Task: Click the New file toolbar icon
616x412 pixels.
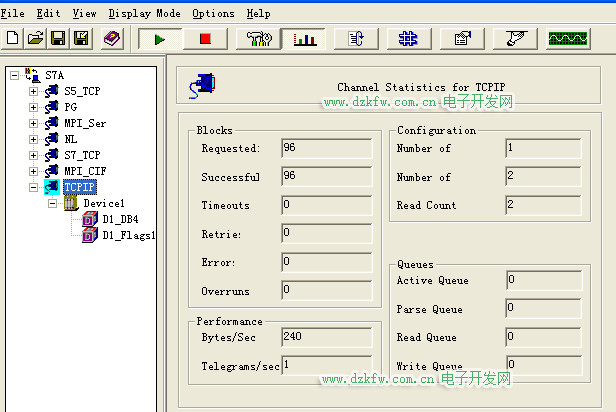Action: (13, 39)
